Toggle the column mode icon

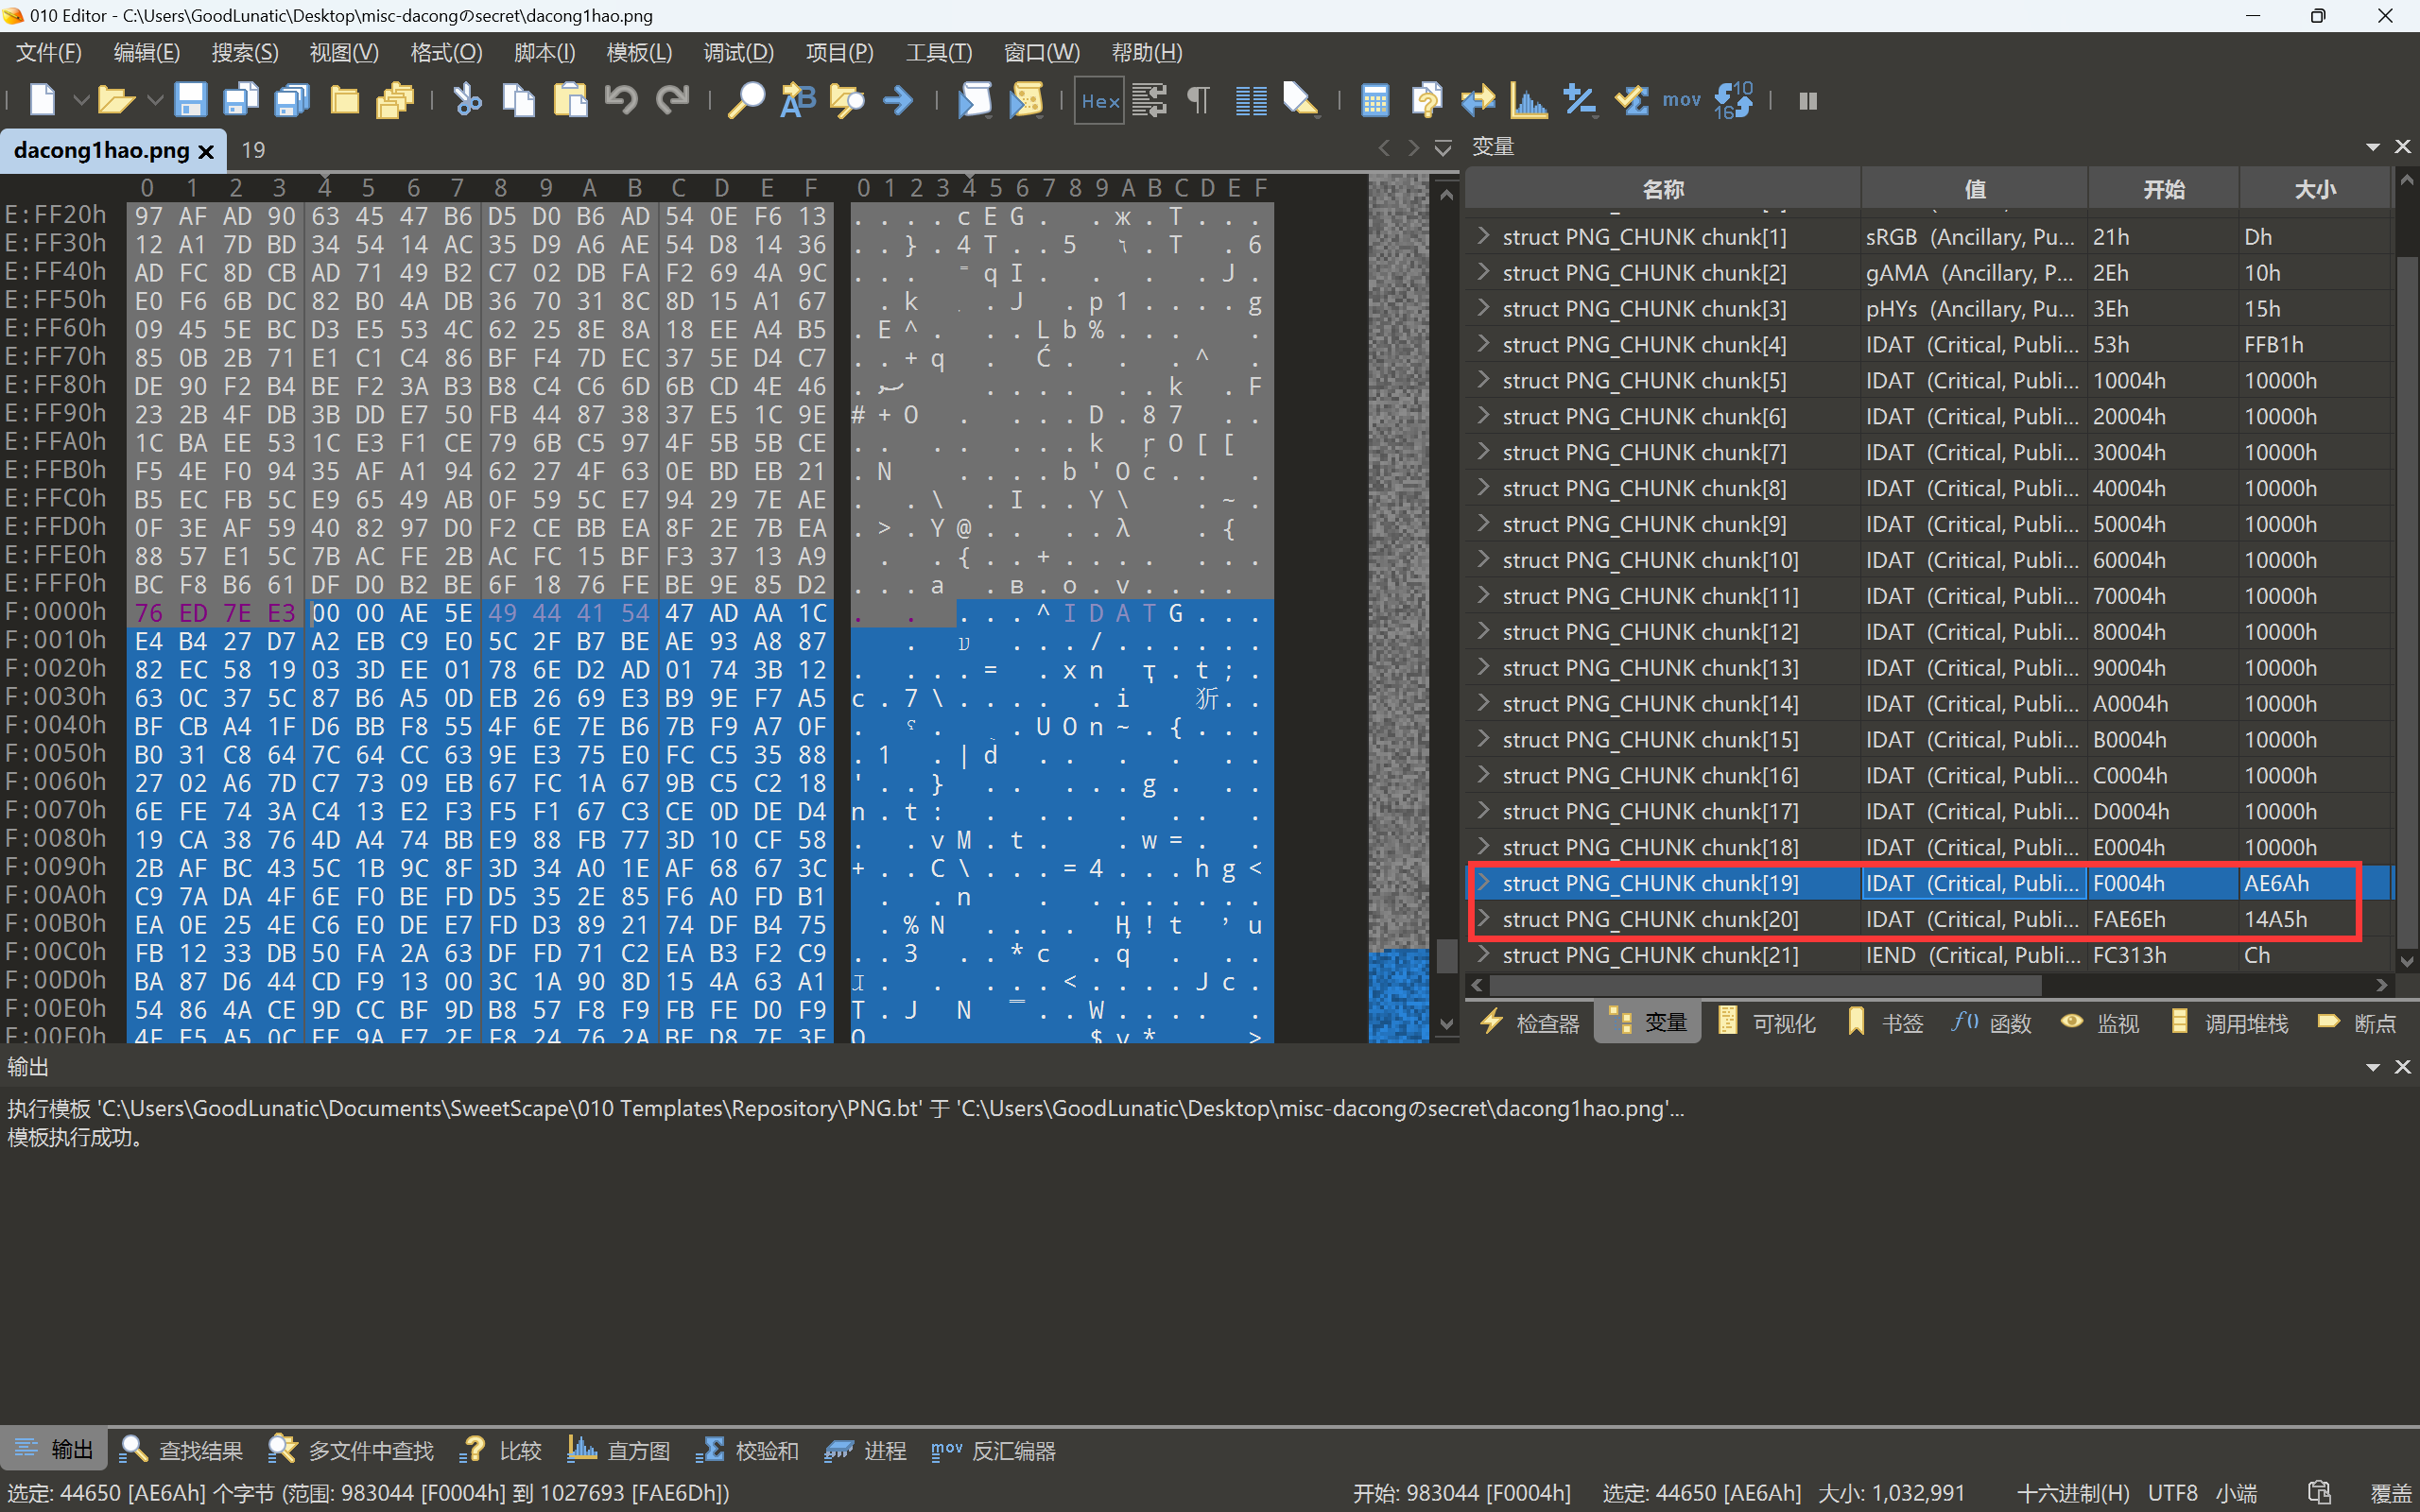[1250, 100]
